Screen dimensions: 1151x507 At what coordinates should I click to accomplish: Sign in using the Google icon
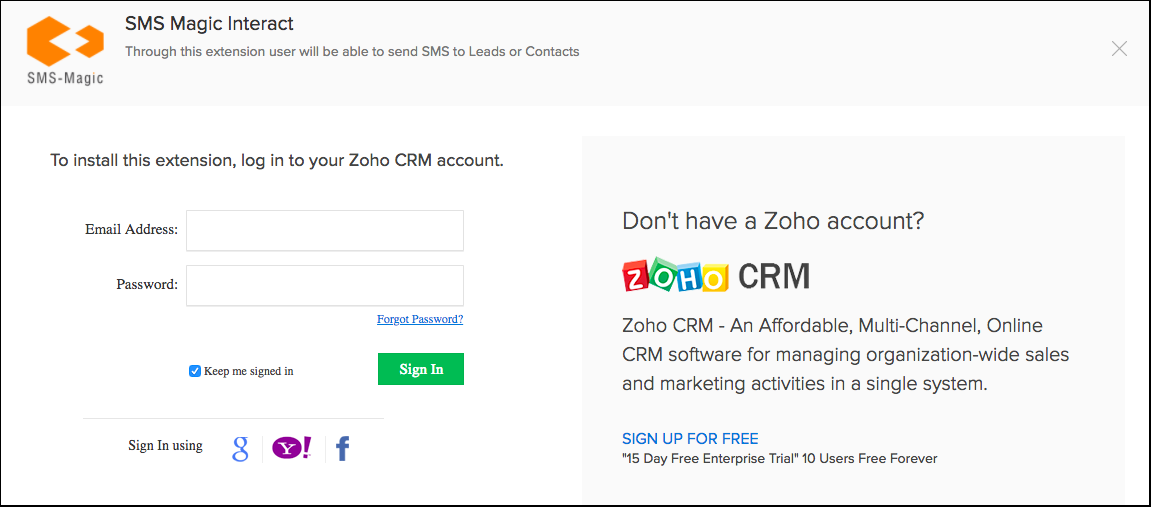[240, 448]
